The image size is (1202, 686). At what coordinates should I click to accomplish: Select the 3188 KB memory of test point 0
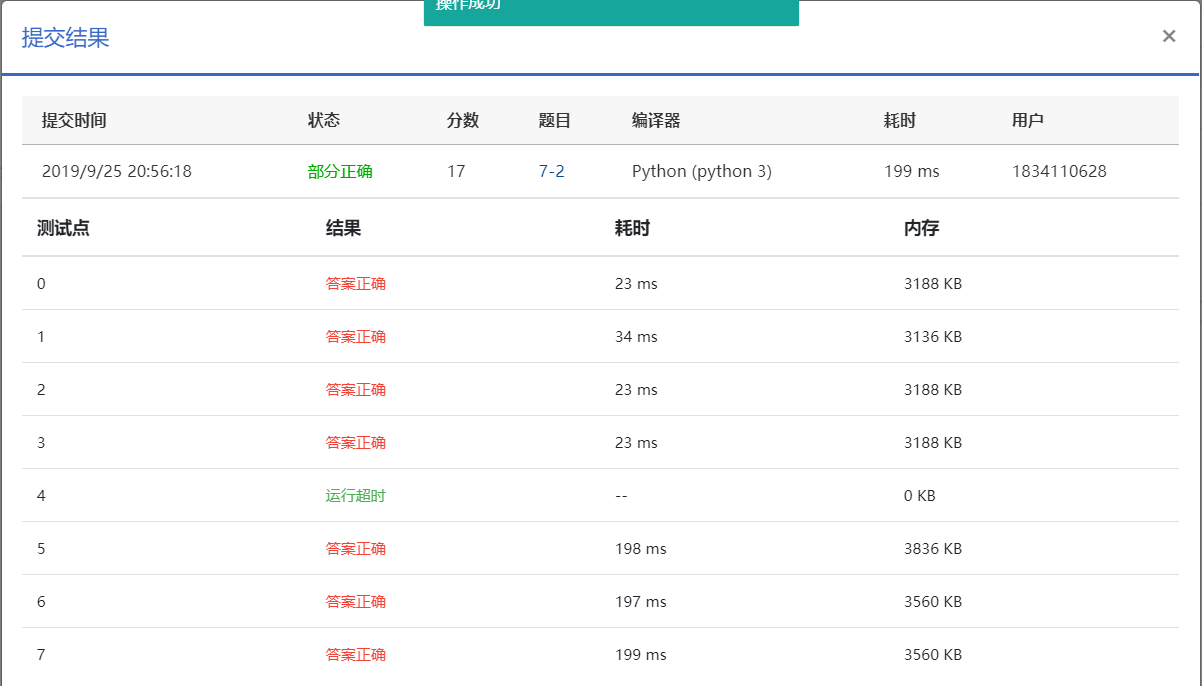(933, 283)
